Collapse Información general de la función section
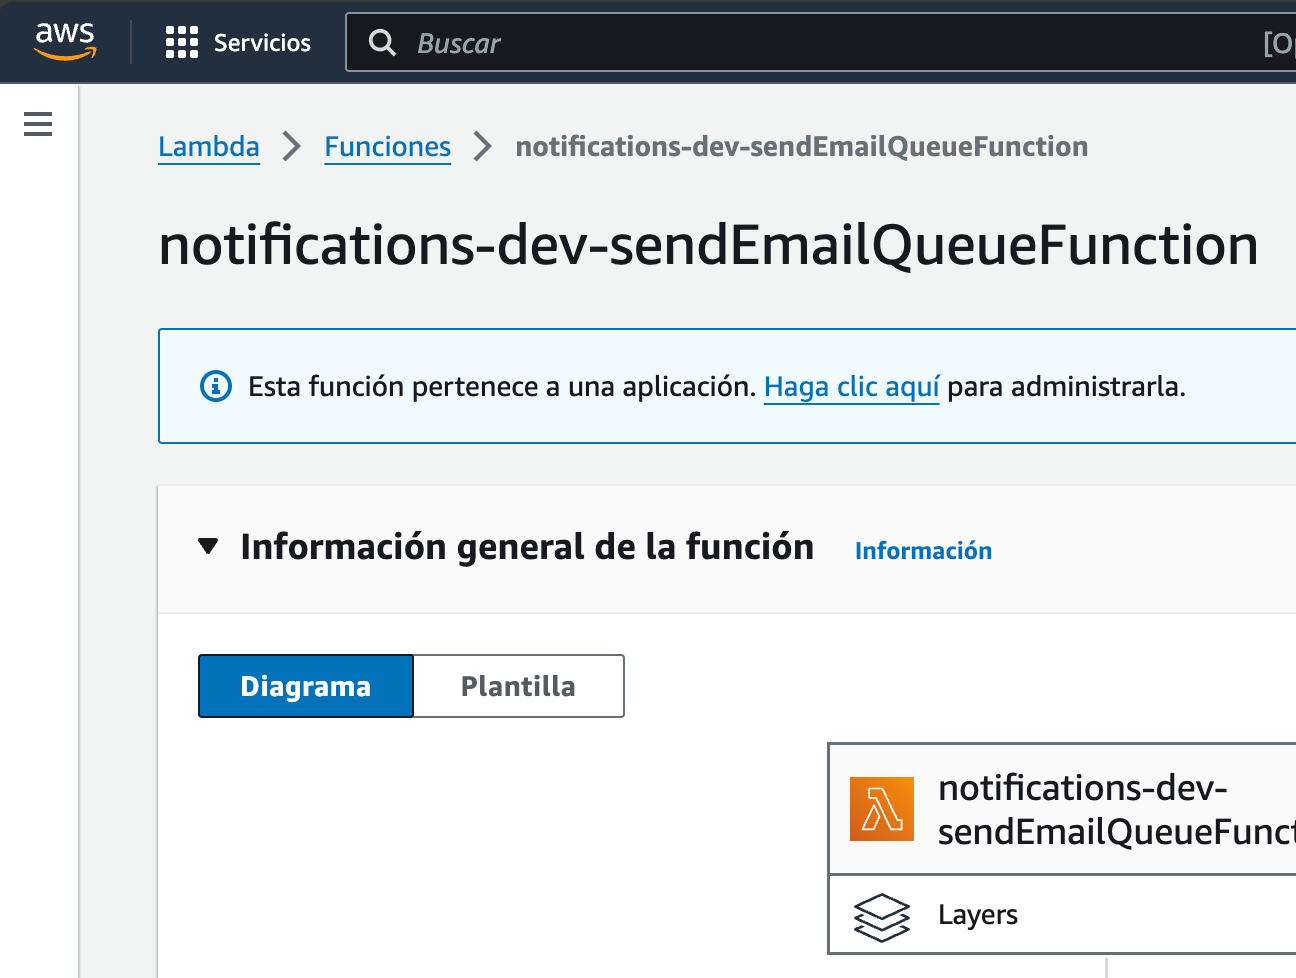1296x978 pixels. (208, 547)
